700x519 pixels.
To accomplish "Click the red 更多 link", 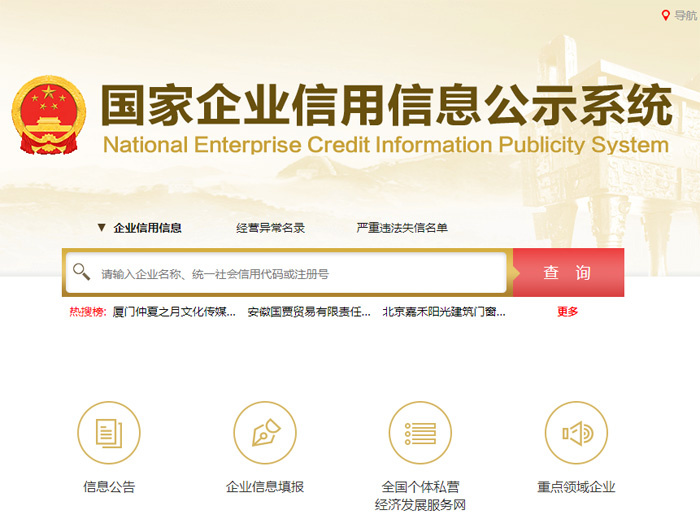I will [567, 311].
